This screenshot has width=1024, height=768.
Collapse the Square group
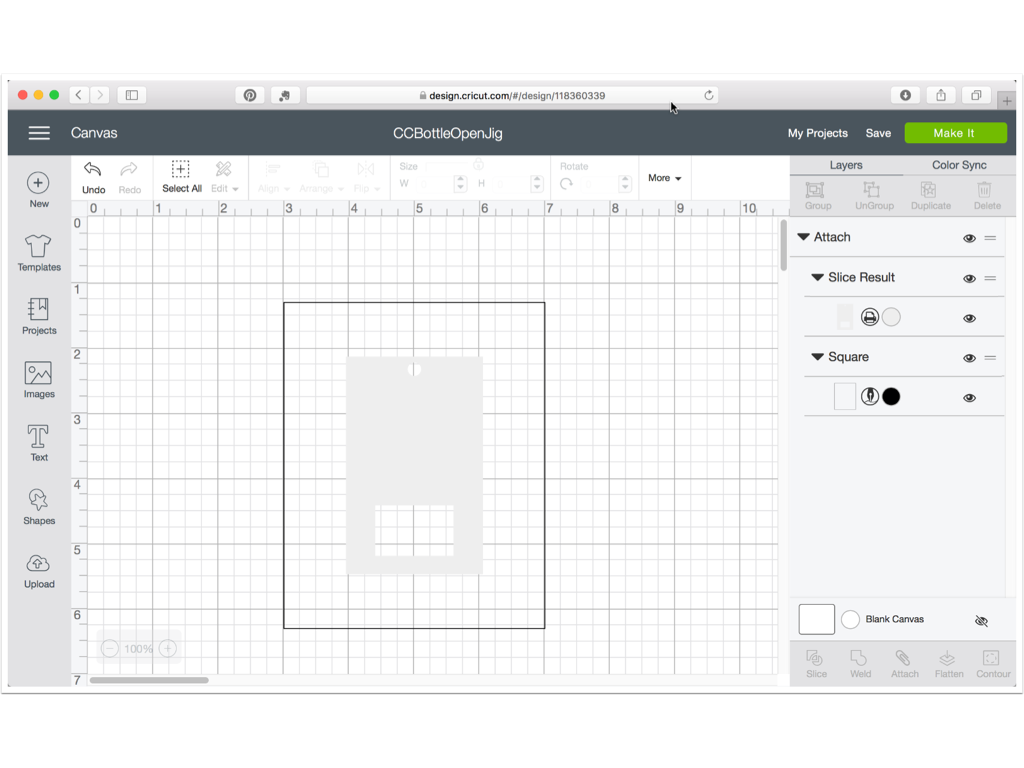tap(817, 357)
